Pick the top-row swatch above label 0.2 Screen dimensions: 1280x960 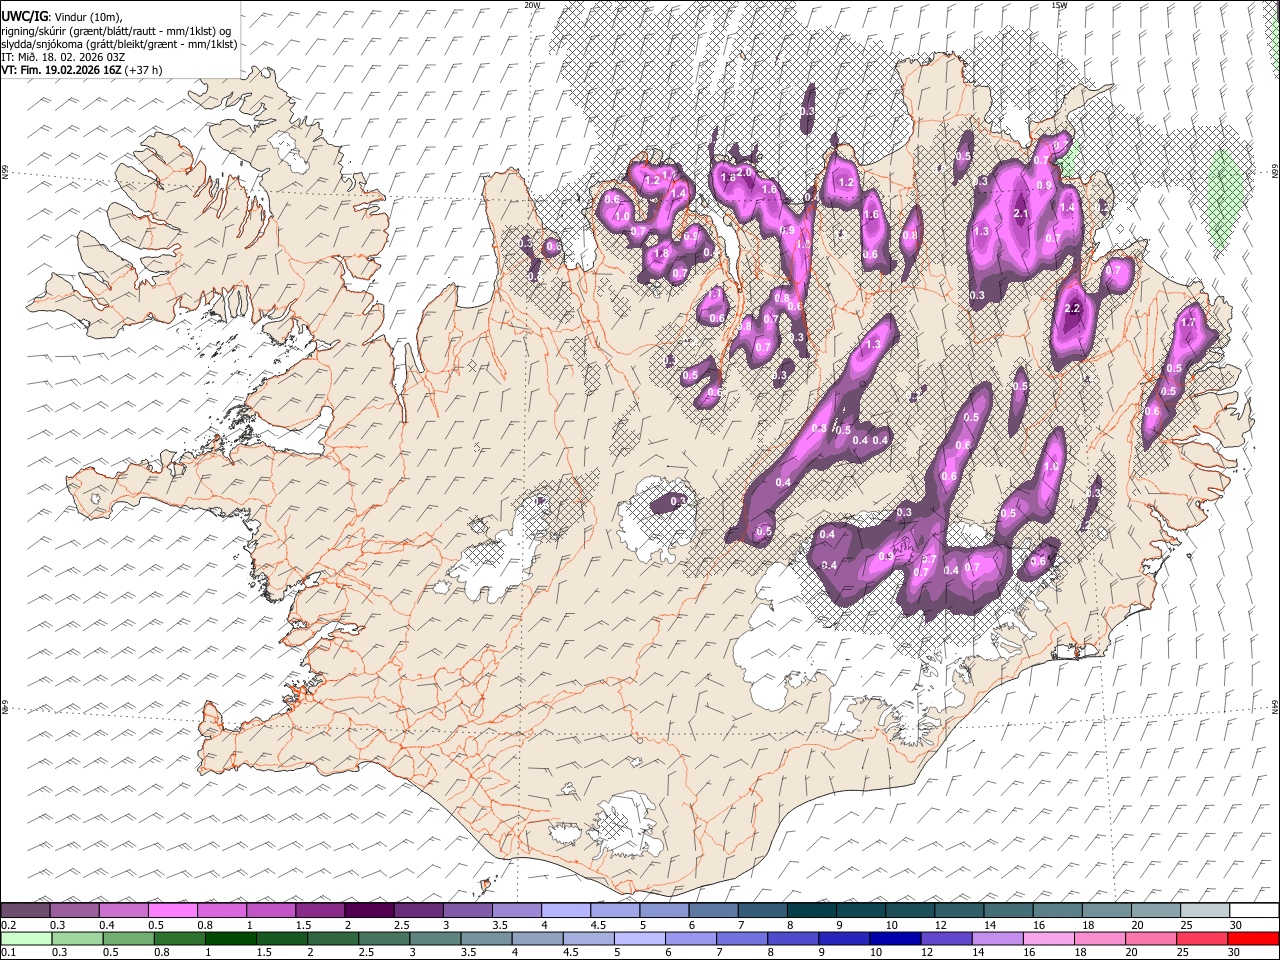pyautogui.click(x=26, y=911)
